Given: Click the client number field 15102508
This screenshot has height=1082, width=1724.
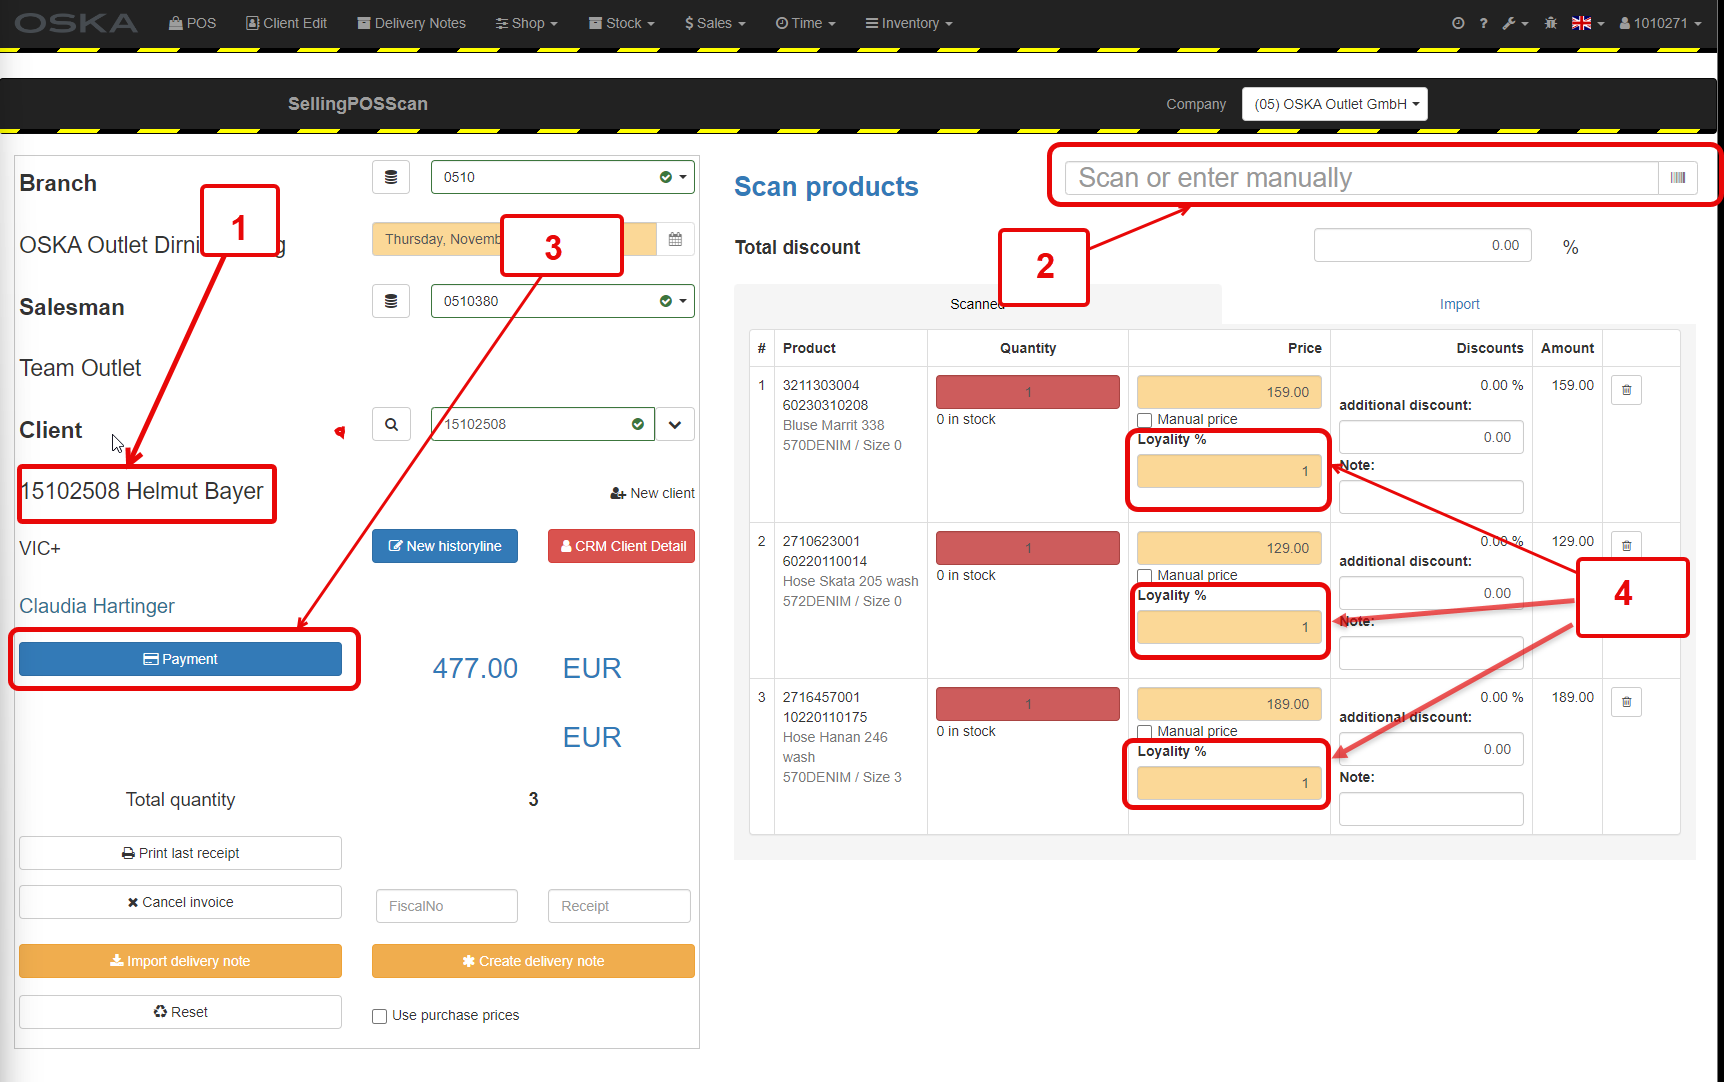Looking at the screenshot, I should click(543, 424).
